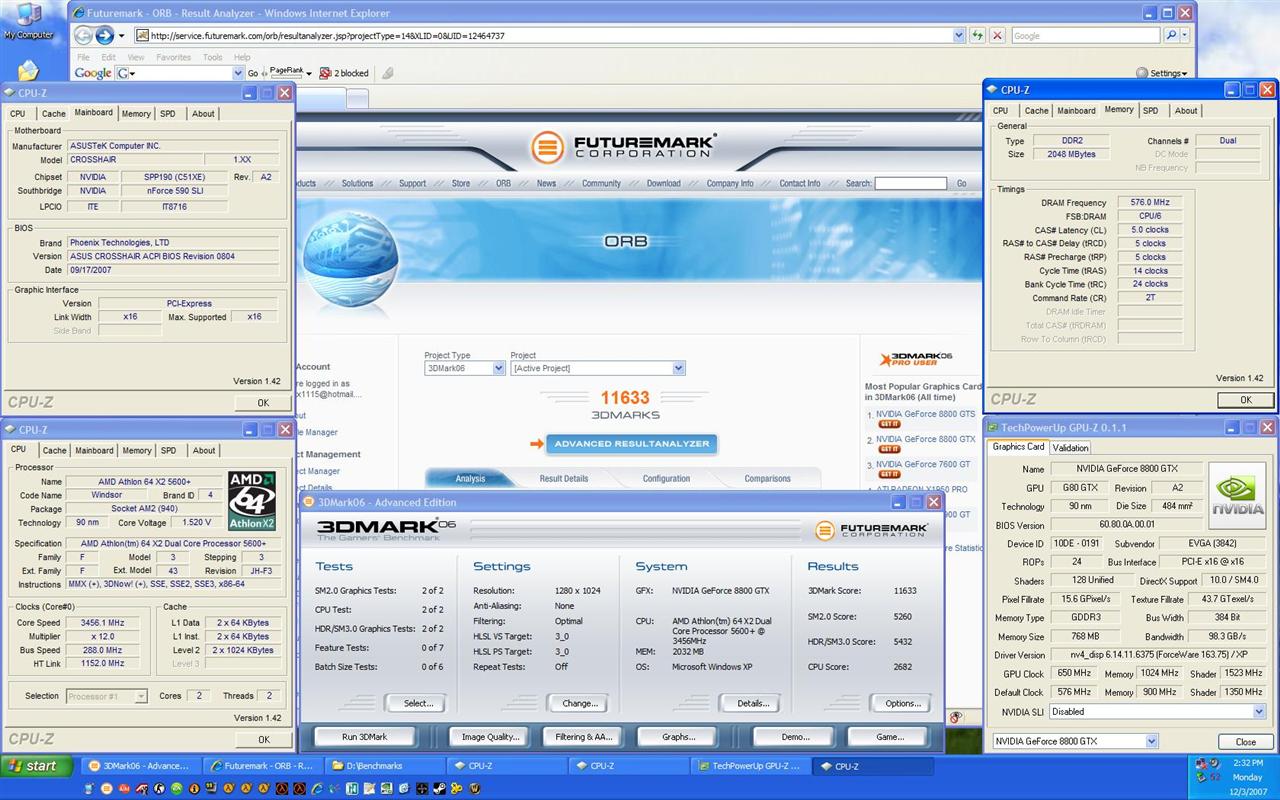This screenshot has width=1280, height=800.
Task: Click the '2 blocked' popup blocker icon
Action: [x=345, y=73]
